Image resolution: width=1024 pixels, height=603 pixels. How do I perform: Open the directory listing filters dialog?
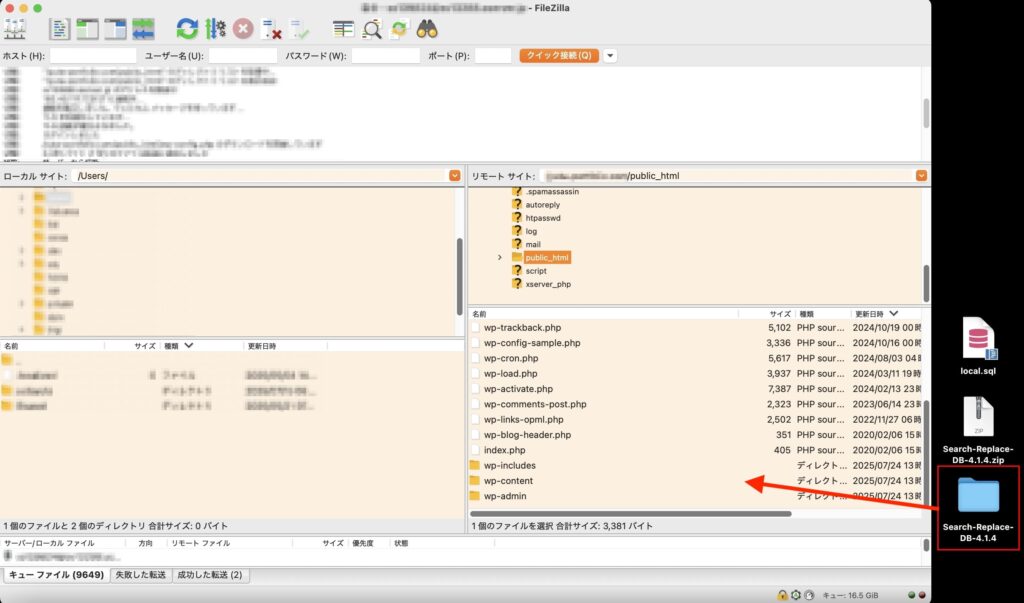tap(343, 29)
